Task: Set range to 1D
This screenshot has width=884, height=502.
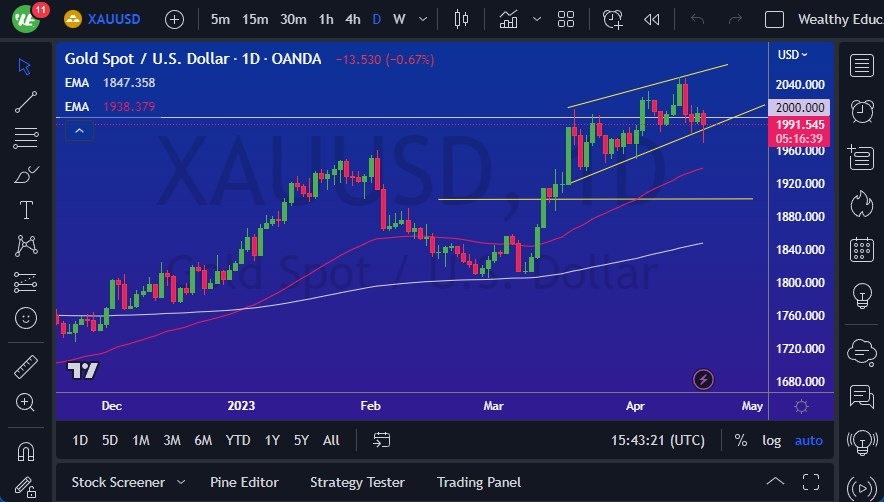Action: tap(80, 440)
